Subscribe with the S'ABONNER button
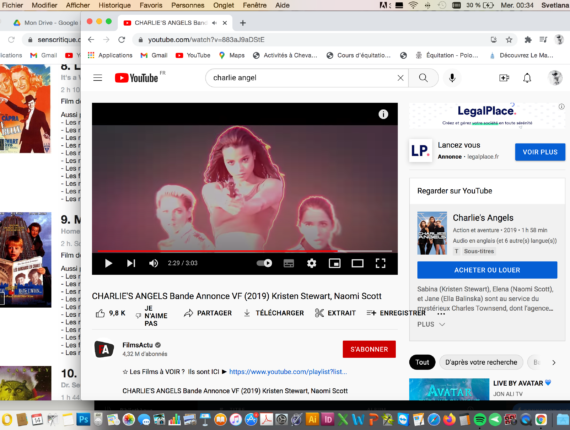The image size is (570, 430). click(x=369, y=349)
